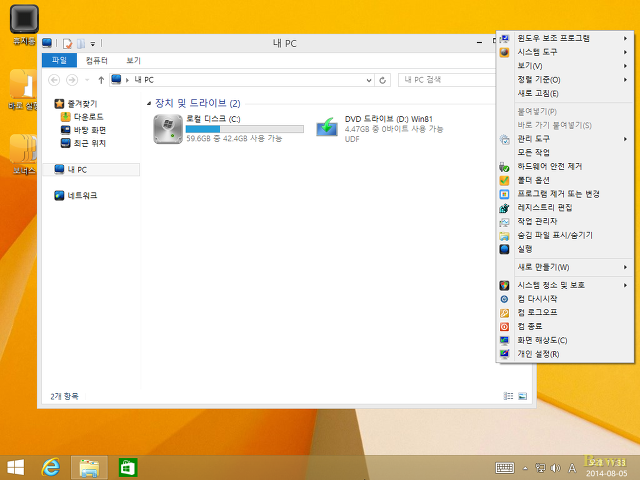
Task: Switch to the 보기 ribbon tab
Action: click(x=133, y=60)
